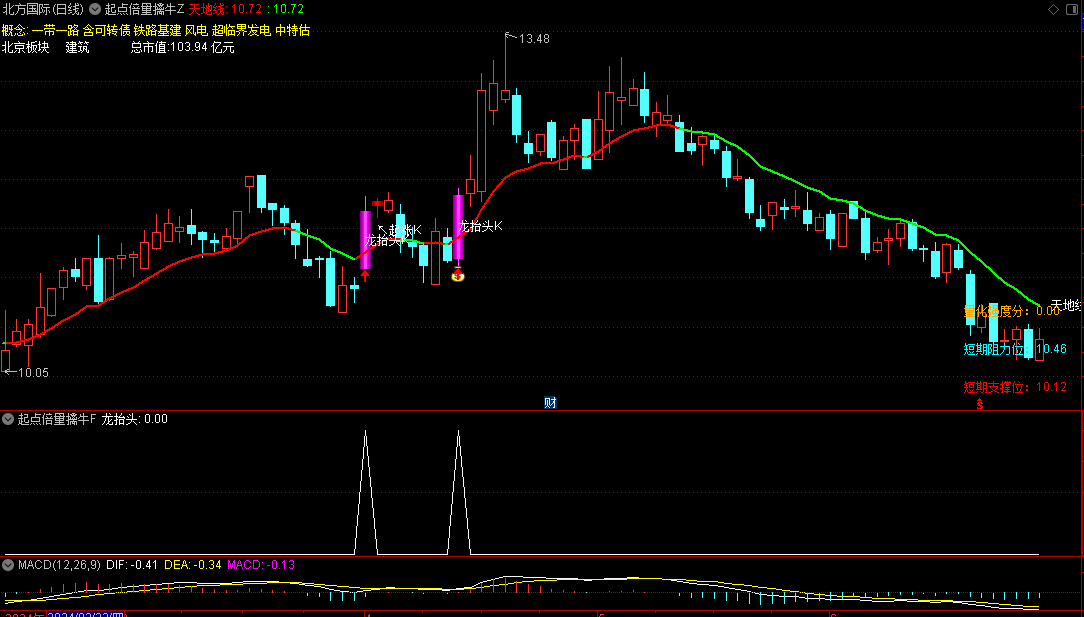
Task: Click the 天地线 label at line end
Action: point(1067,304)
